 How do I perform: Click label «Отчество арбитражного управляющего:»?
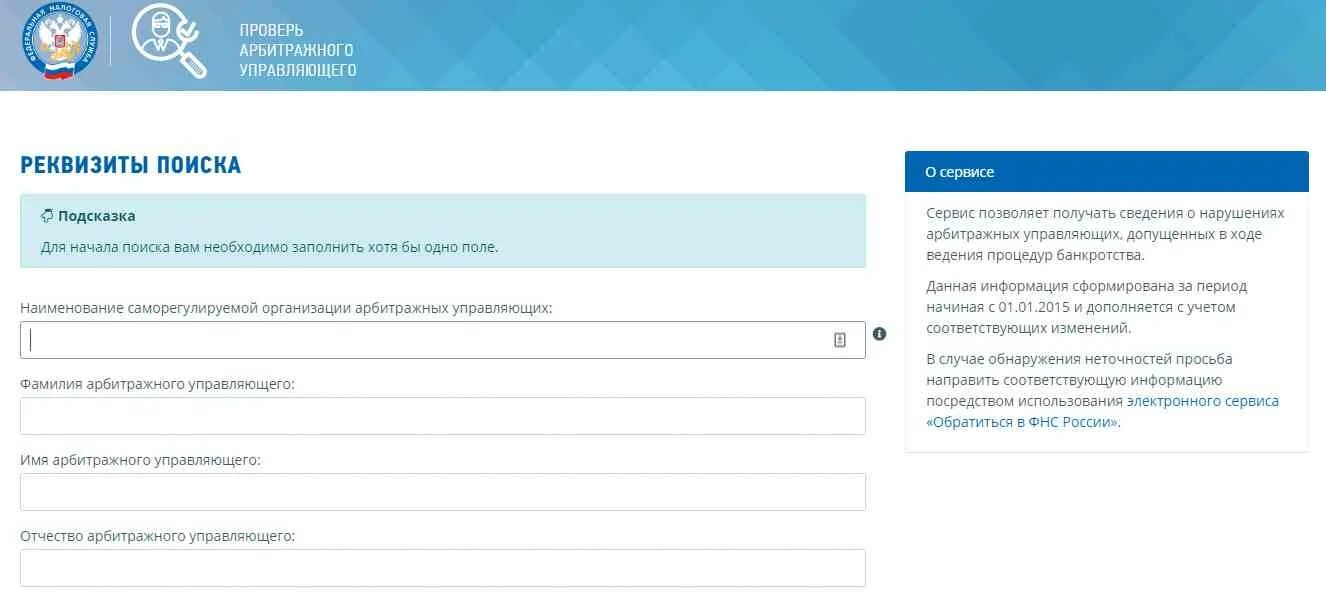point(158,536)
